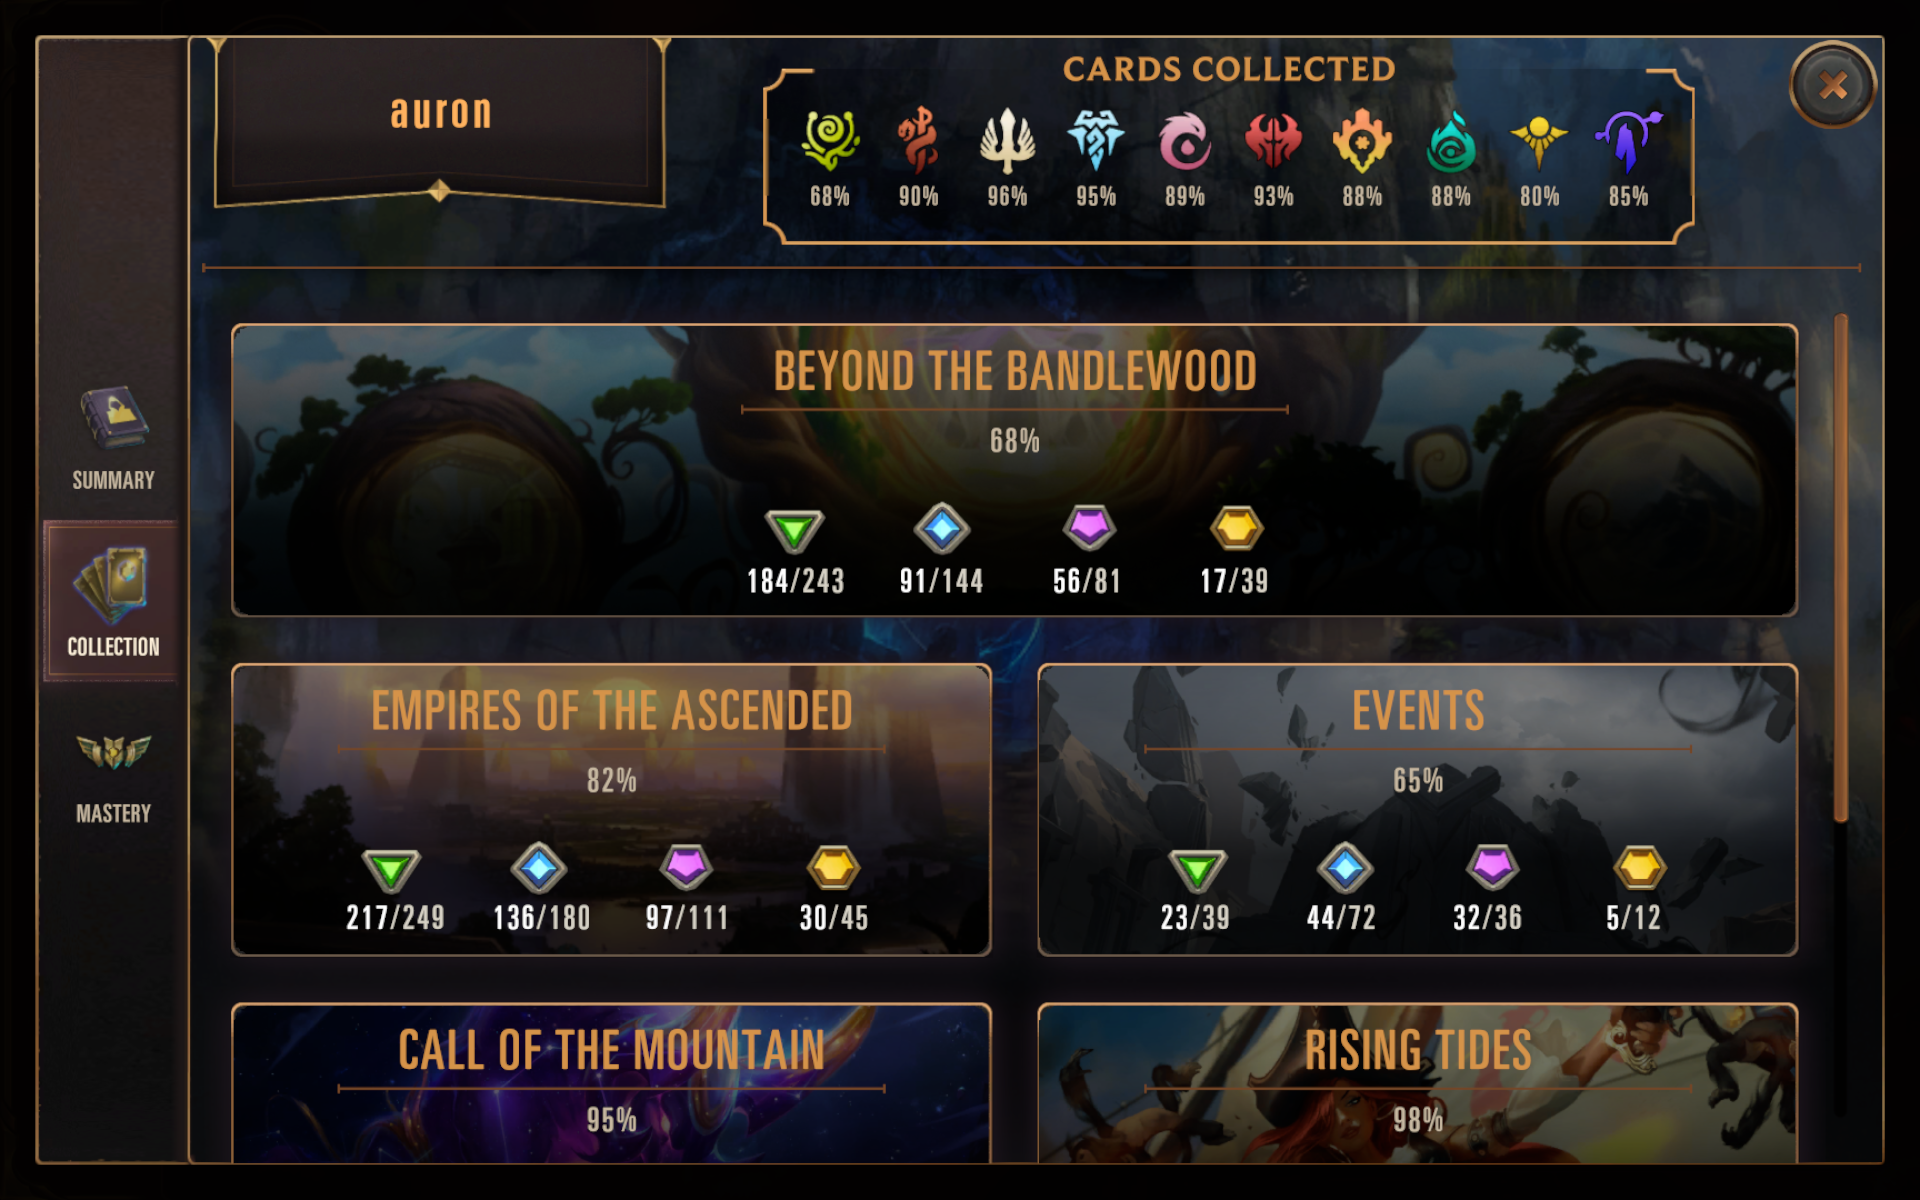
Task: Open the Empires of the Ascended panel
Action: click(611, 810)
